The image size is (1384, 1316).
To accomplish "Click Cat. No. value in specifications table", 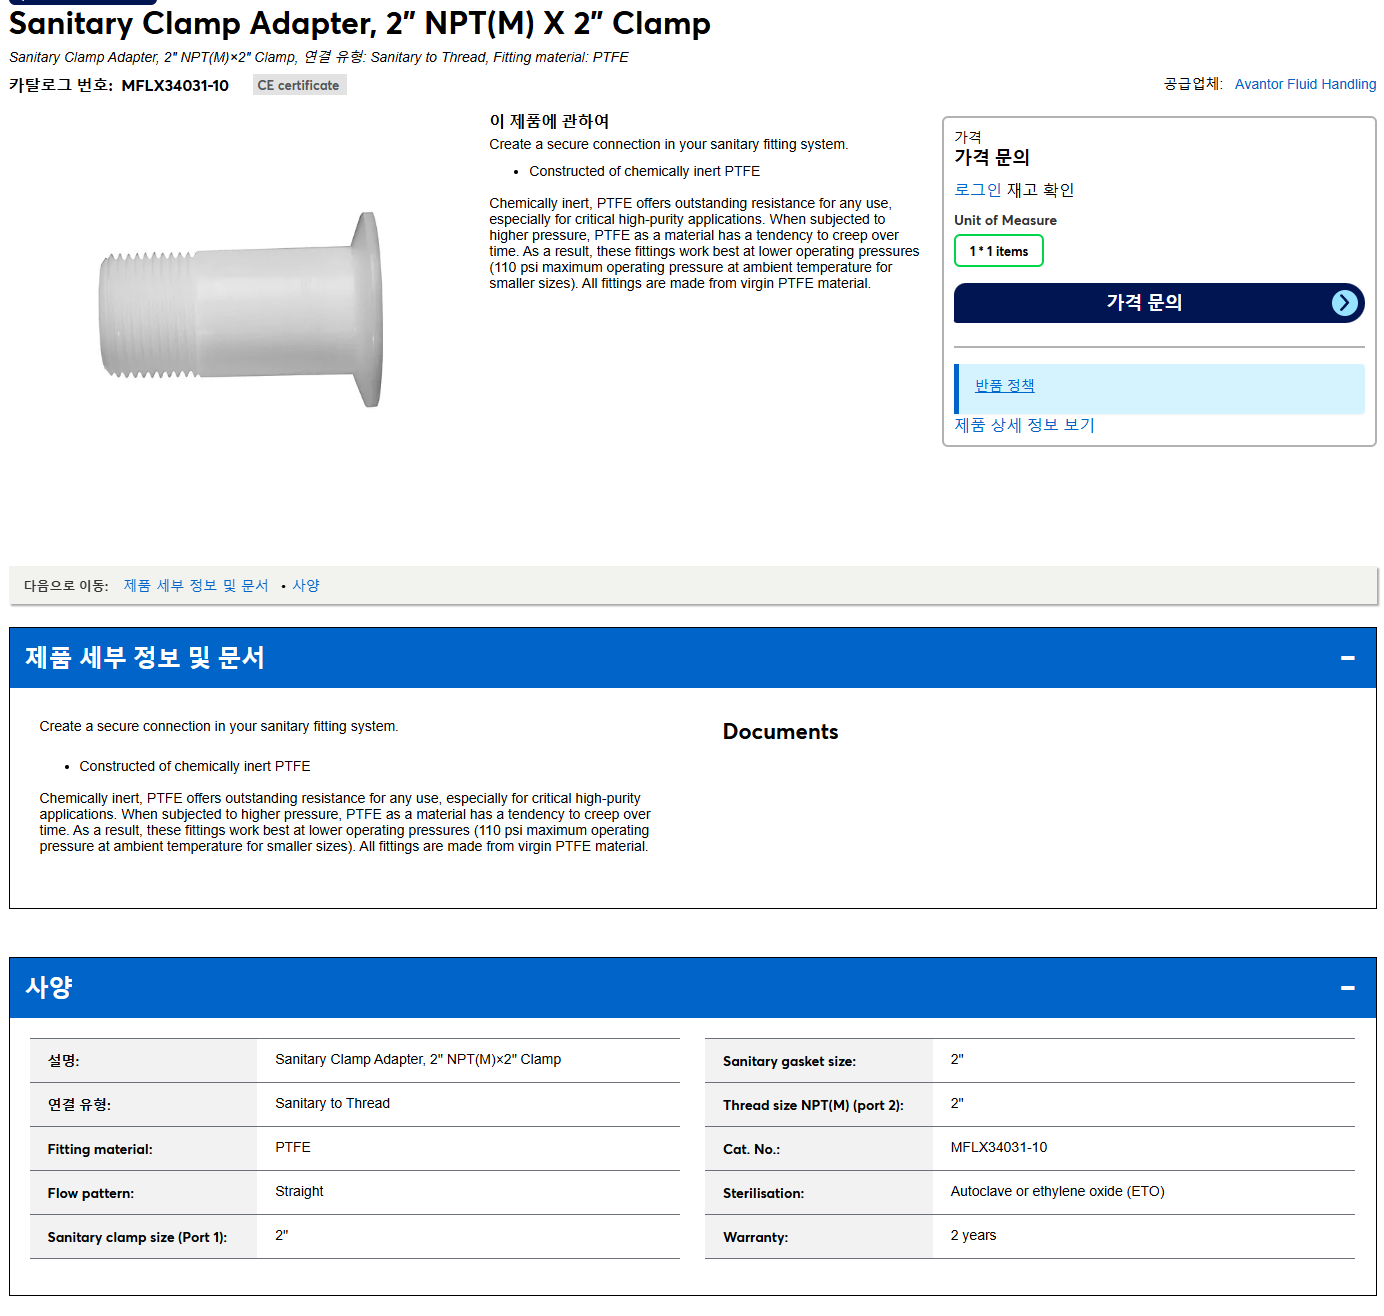I will 999,1147.
